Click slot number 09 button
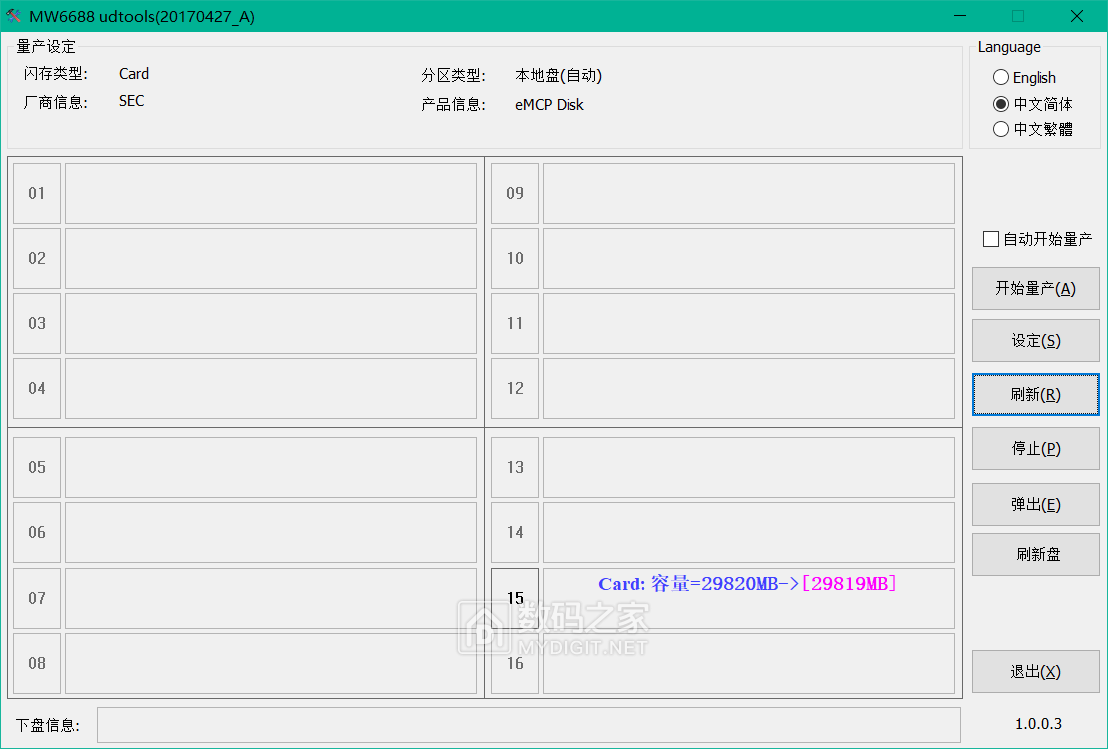The width and height of the screenshot is (1108, 749). pyautogui.click(x=515, y=193)
